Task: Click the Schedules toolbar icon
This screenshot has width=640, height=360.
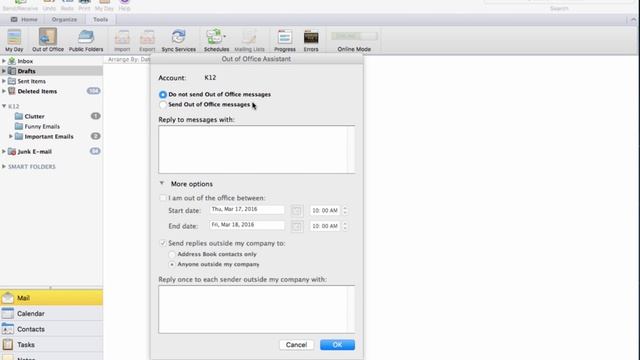Action: click(x=216, y=40)
